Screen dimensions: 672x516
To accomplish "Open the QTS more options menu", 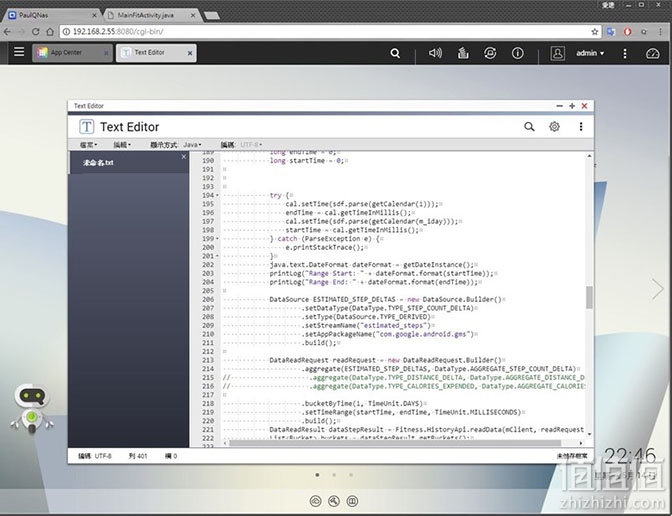I will [625, 53].
